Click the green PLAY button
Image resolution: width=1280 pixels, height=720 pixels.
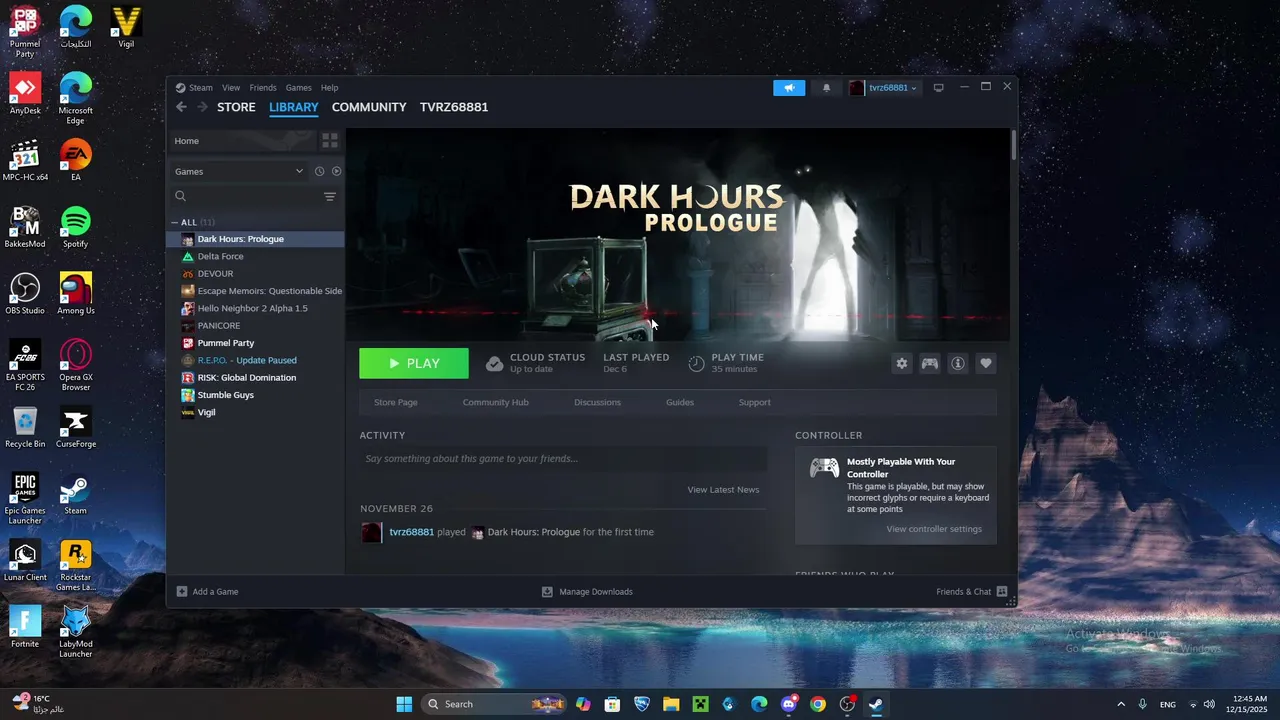[414, 363]
